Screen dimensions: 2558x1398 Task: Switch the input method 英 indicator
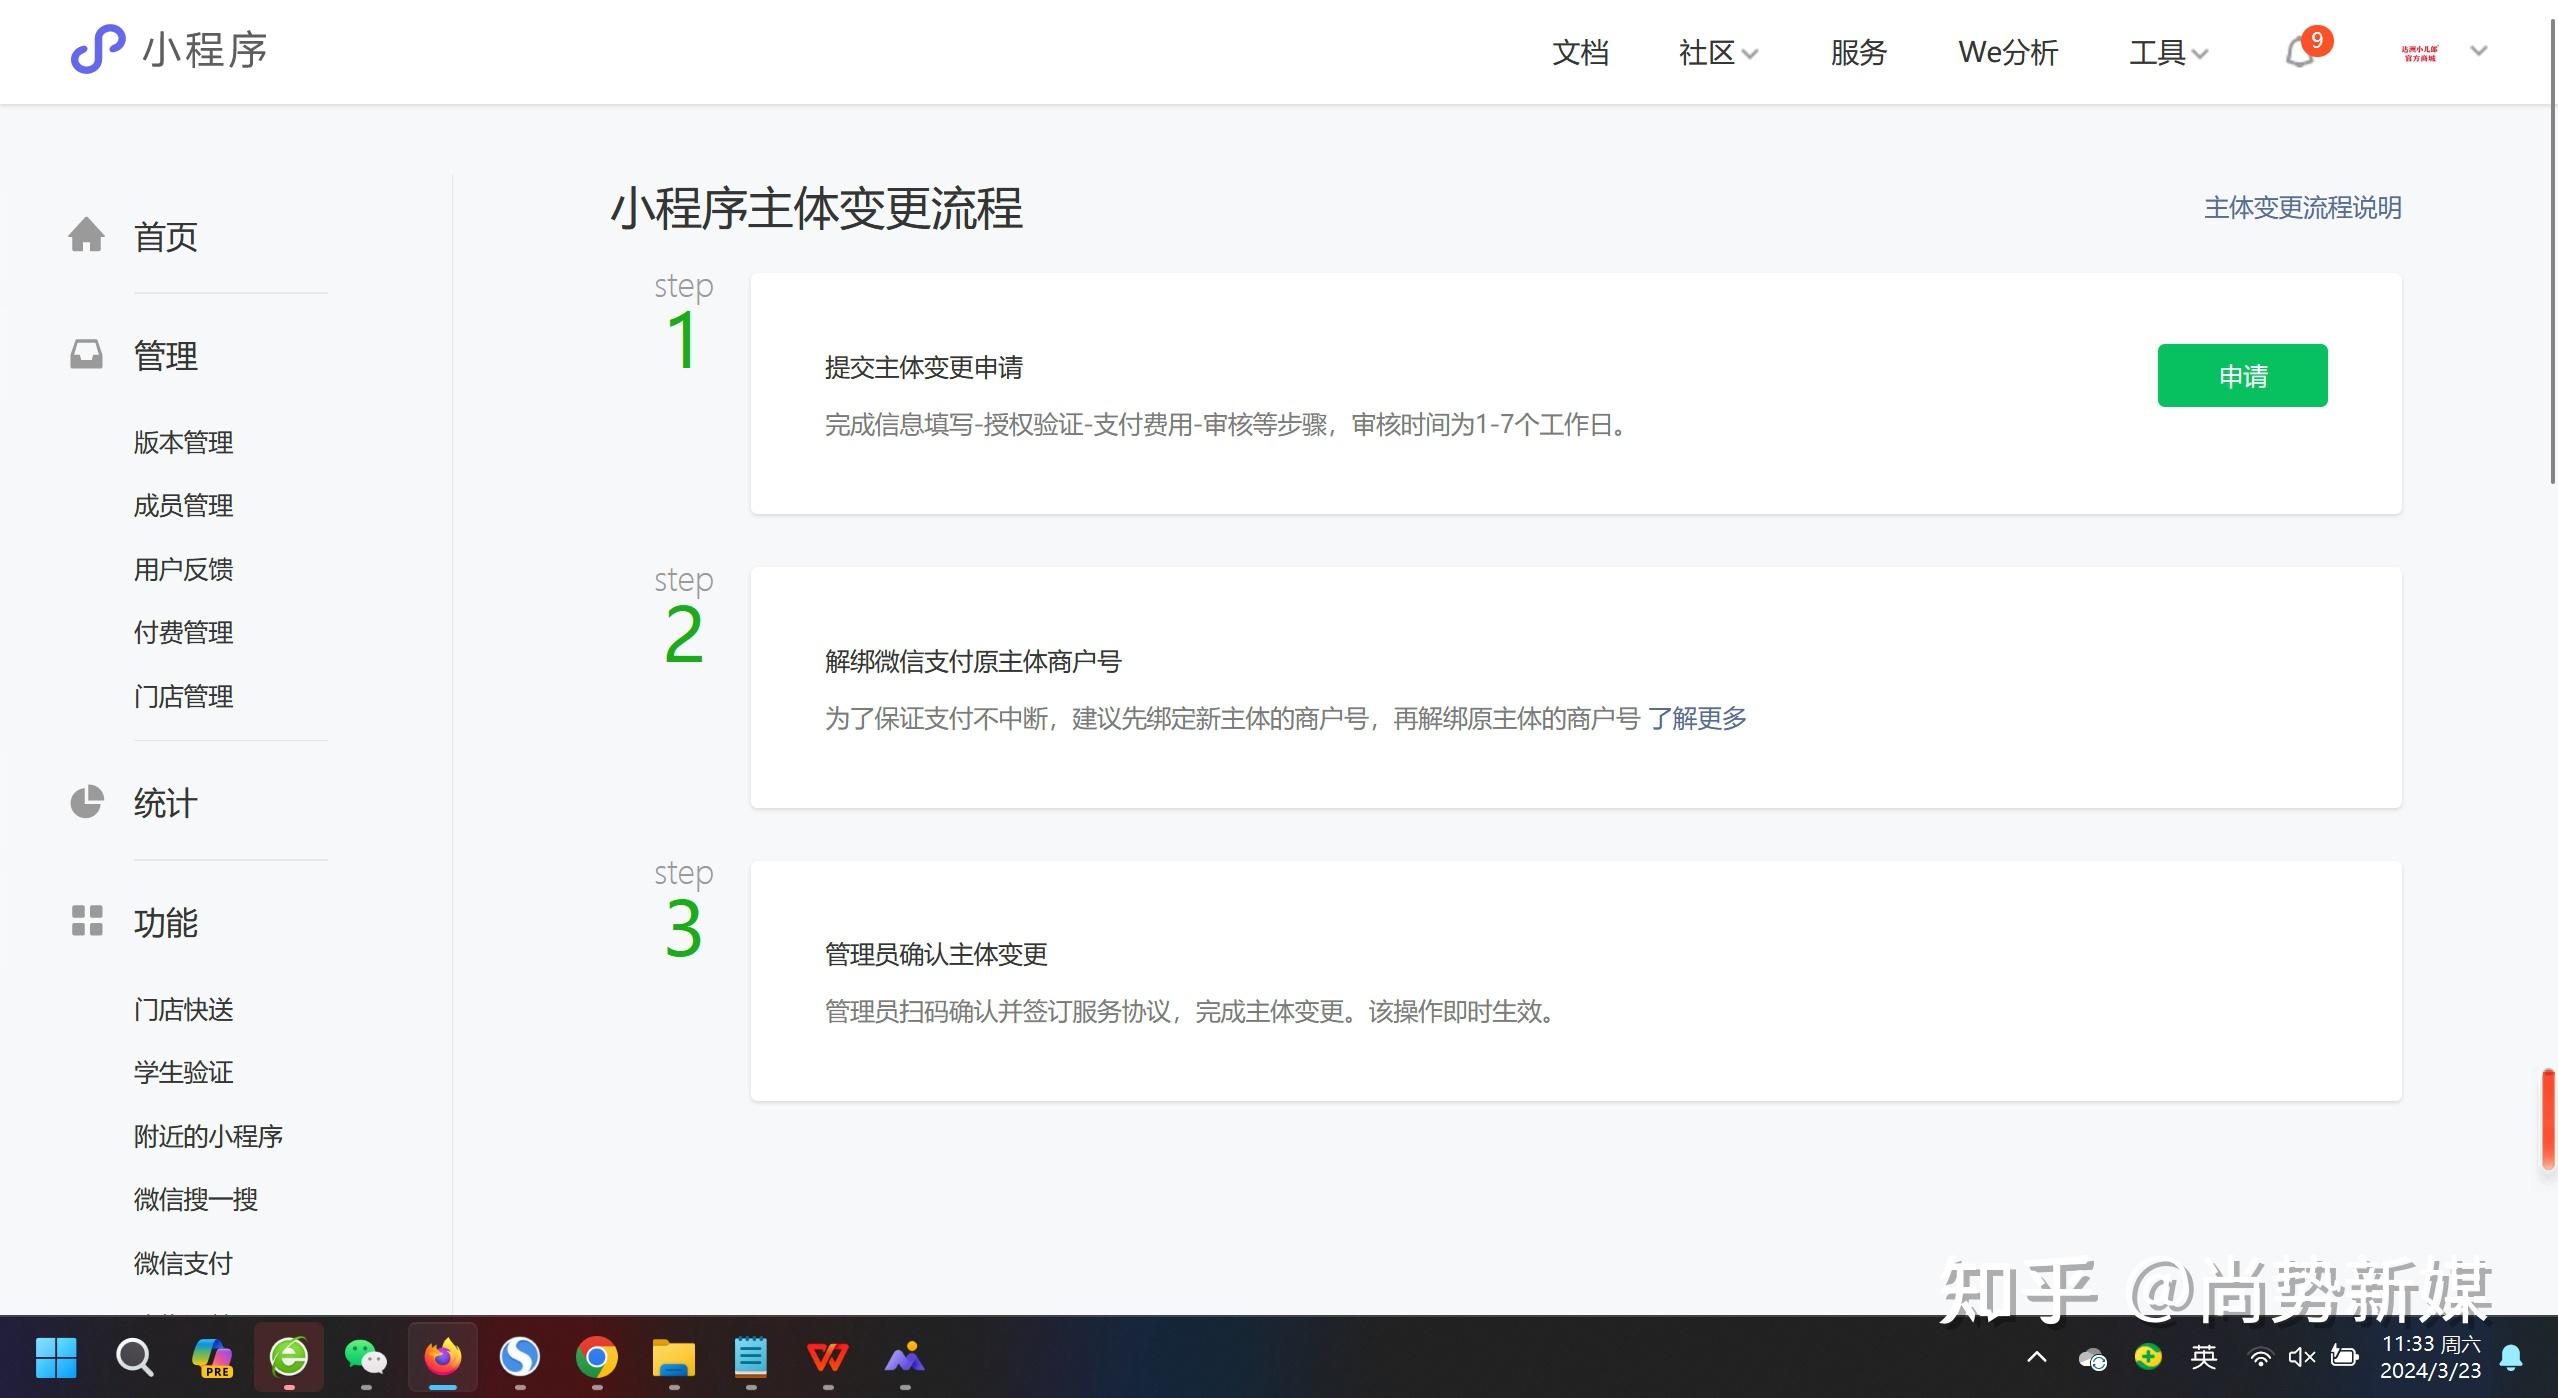(2204, 1357)
